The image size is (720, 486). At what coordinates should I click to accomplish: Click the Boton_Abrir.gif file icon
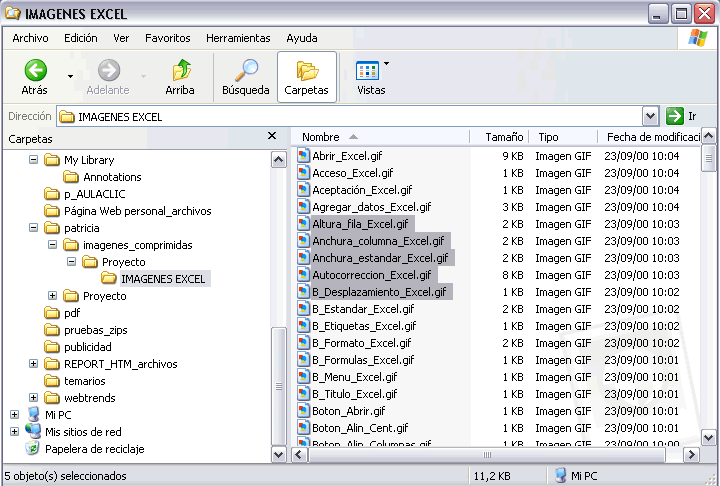303,411
